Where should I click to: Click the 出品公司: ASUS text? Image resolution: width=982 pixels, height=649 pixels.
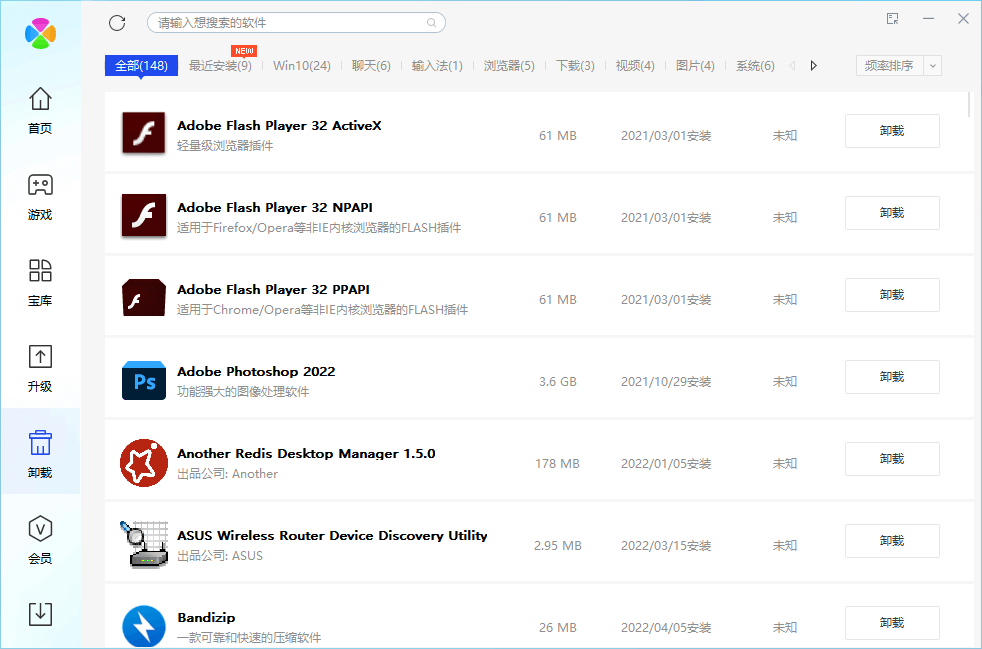220,556
